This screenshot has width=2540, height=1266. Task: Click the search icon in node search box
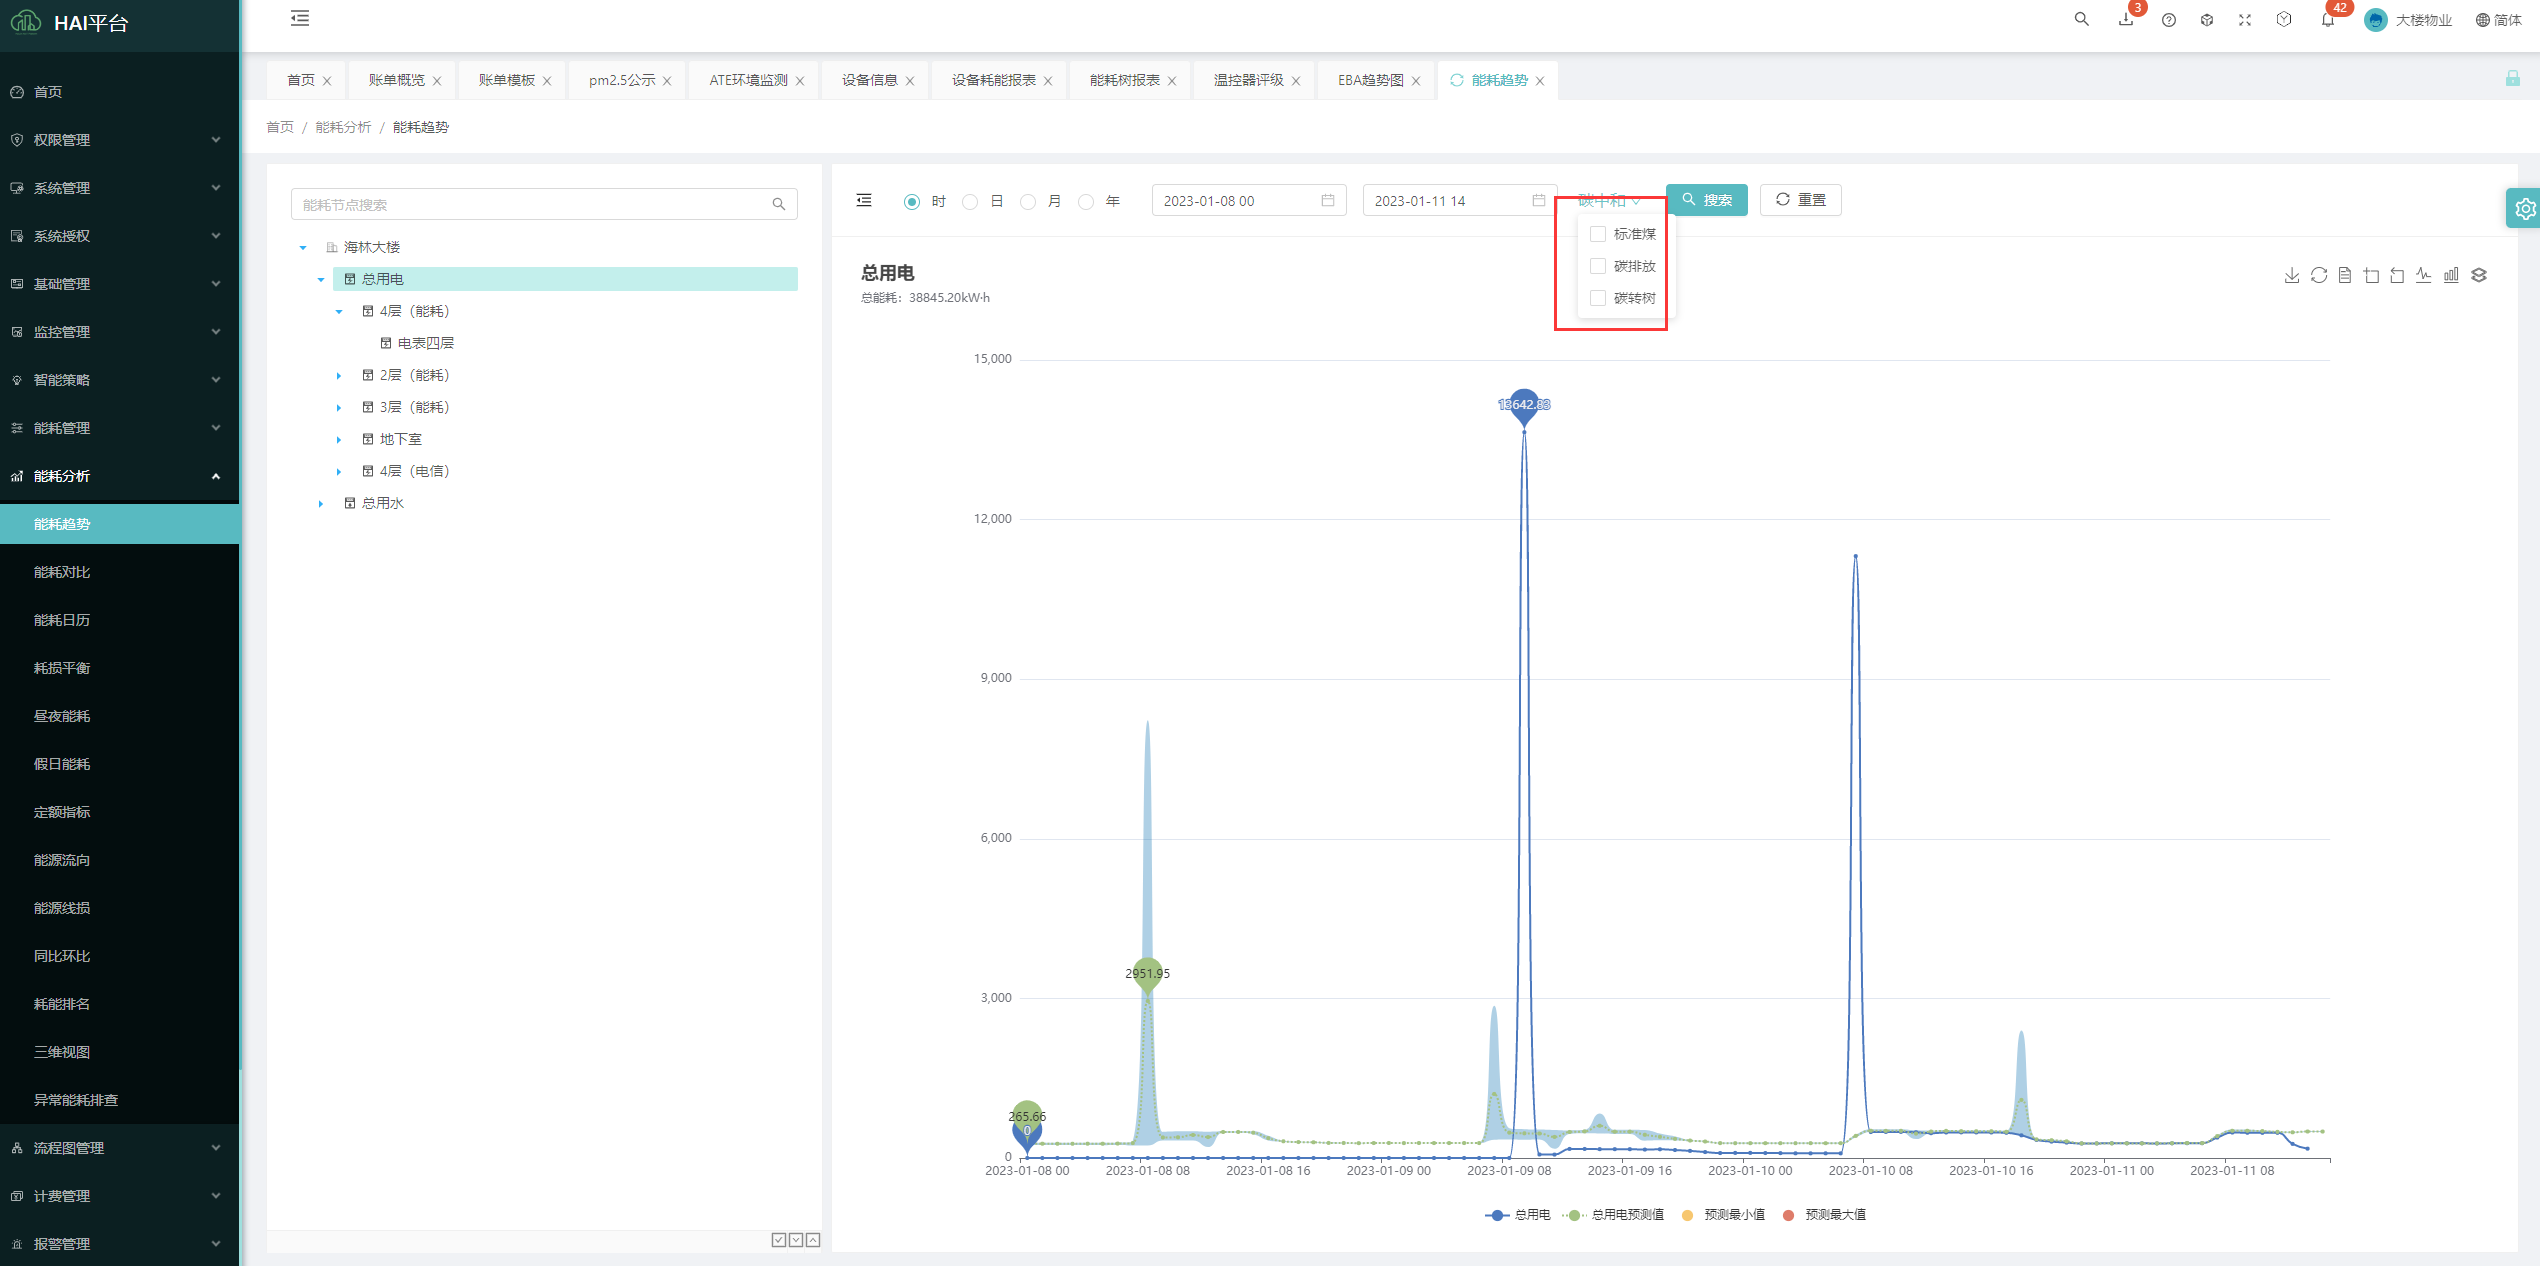pyautogui.click(x=779, y=204)
